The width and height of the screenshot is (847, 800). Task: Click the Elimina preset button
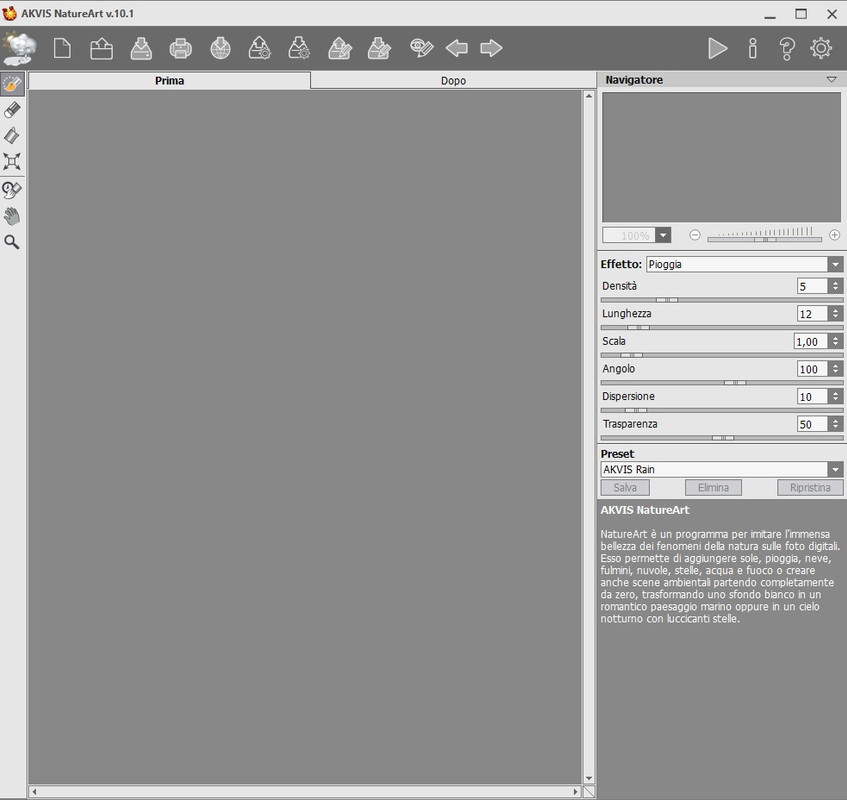pos(713,487)
